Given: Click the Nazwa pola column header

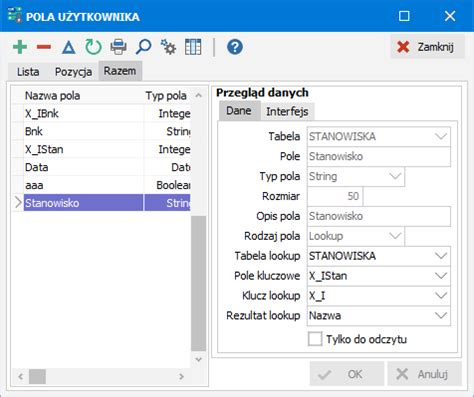Looking at the screenshot, I should (84, 96).
